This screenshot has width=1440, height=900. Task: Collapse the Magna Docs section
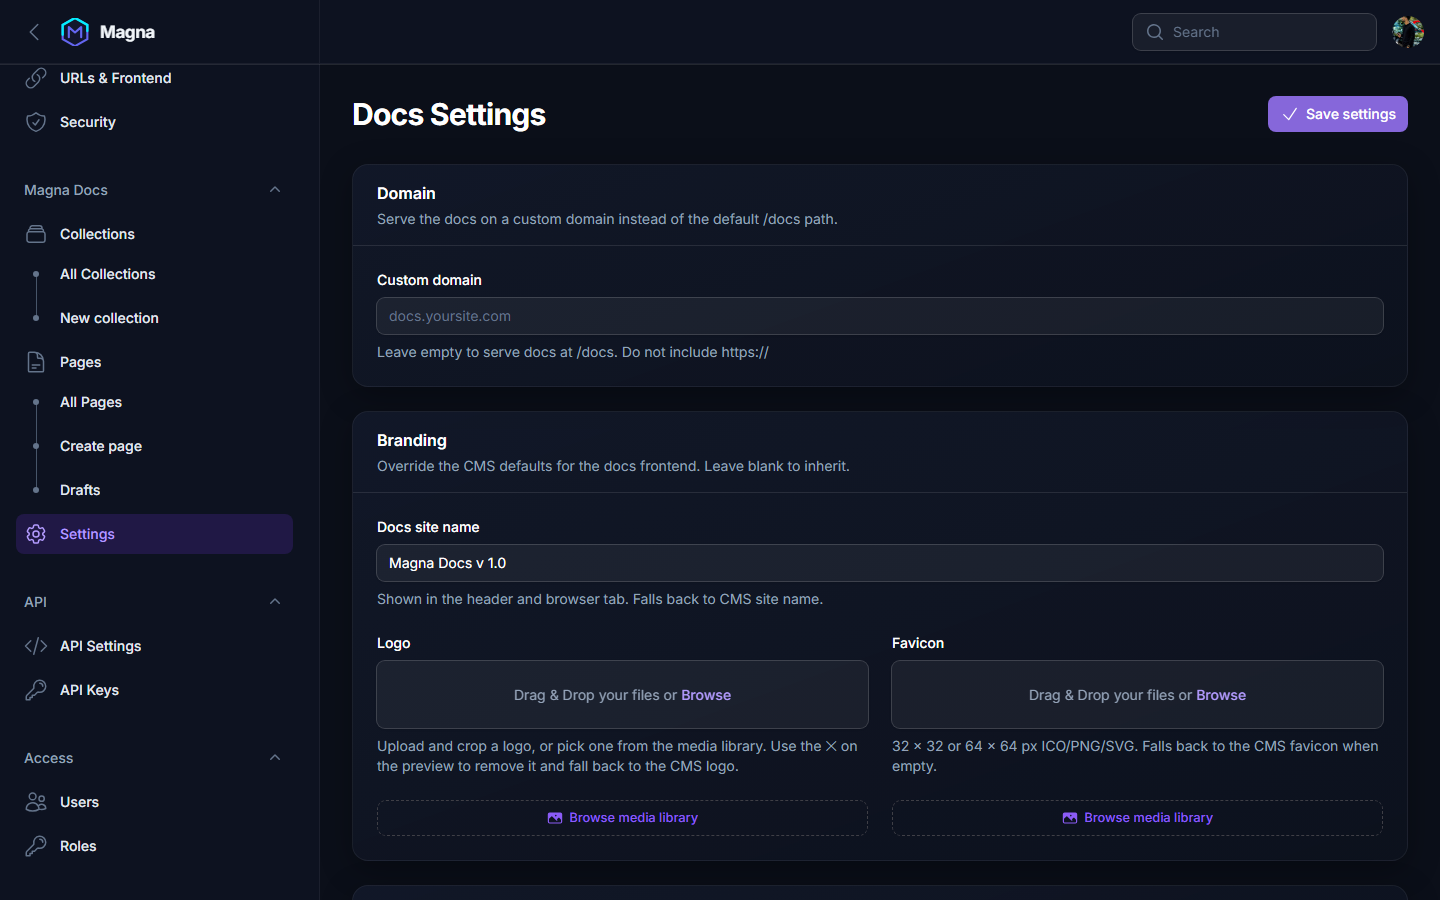(275, 190)
